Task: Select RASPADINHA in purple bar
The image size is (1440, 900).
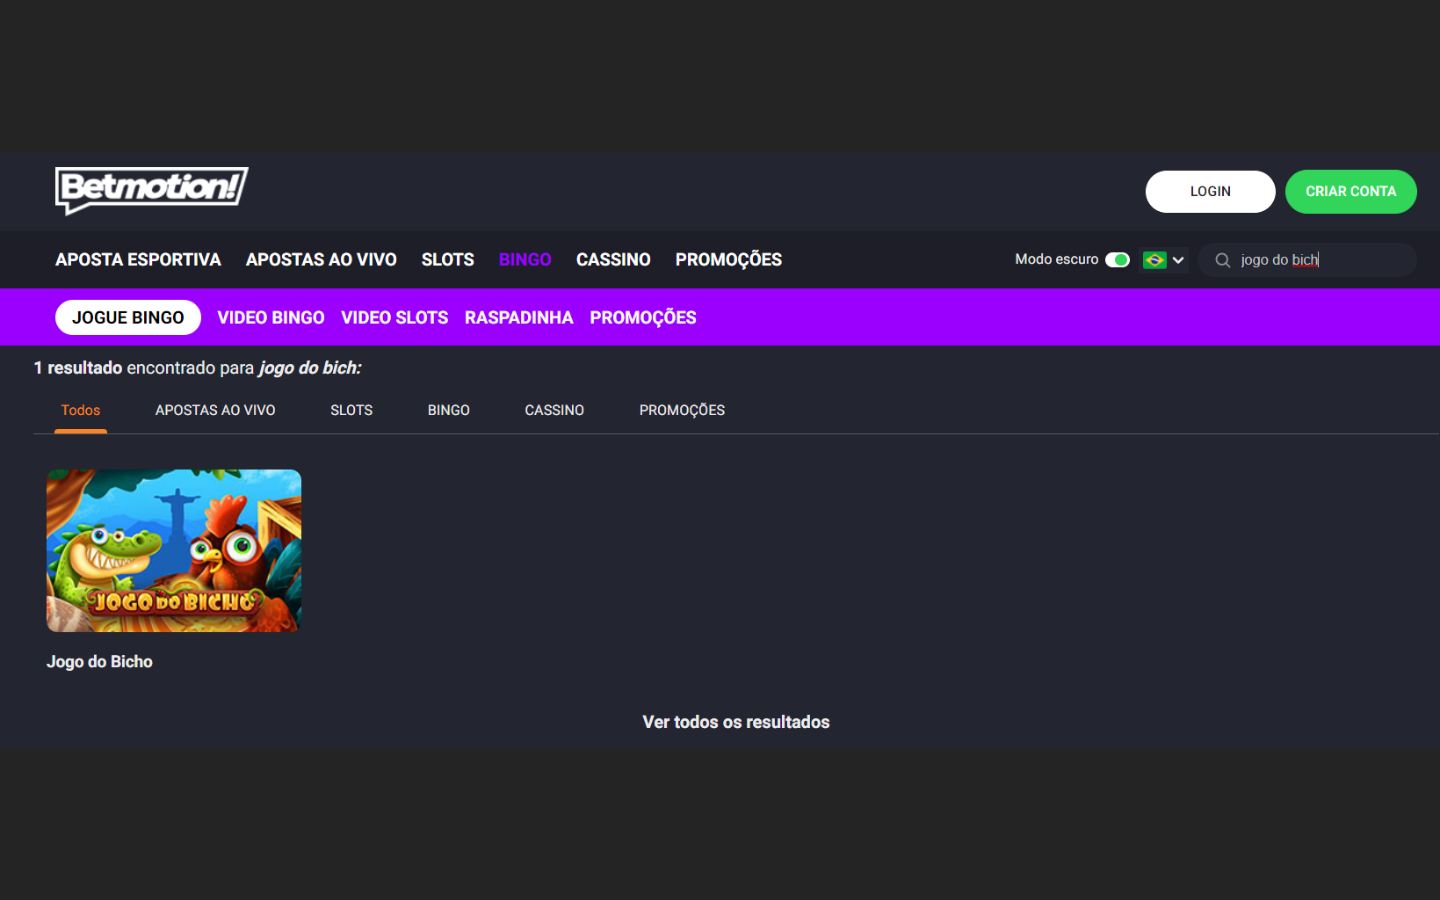Action: [x=519, y=317]
